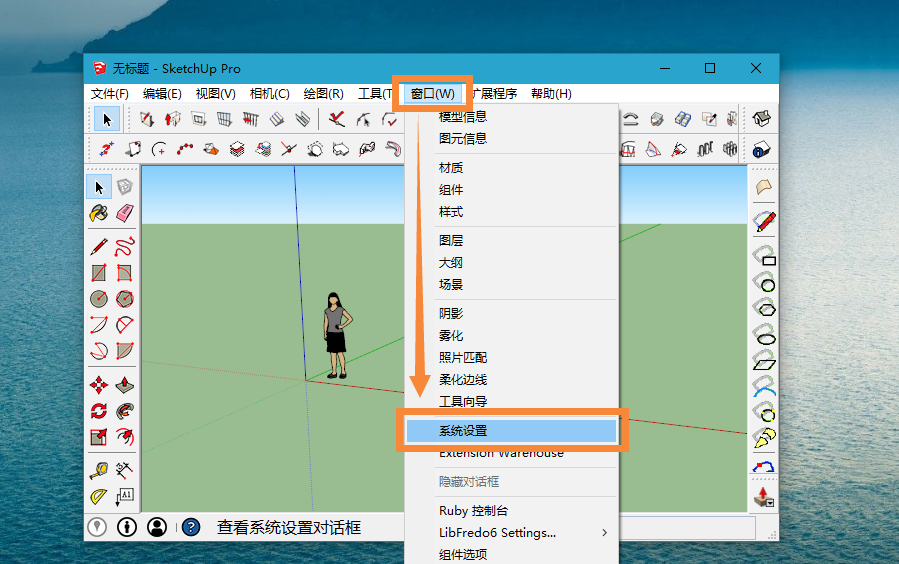The width and height of the screenshot is (899, 564).
Task: Click the circle with red plus icon
Action: coord(159,150)
